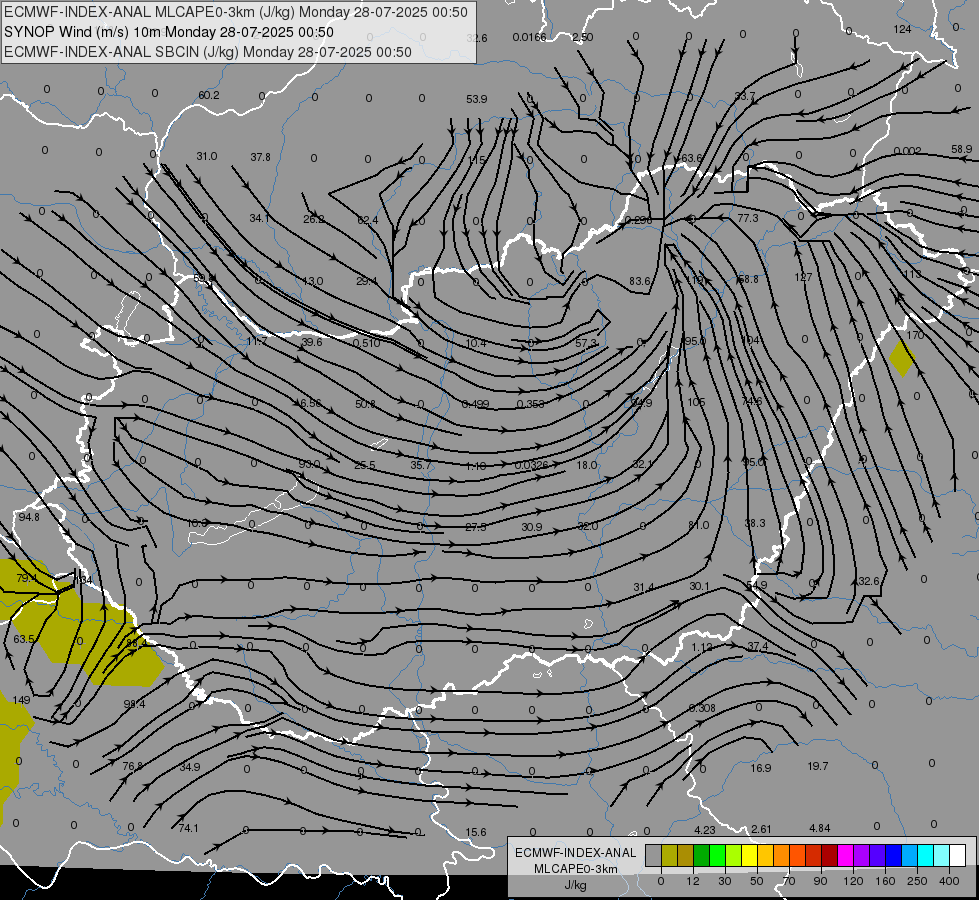This screenshot has width=979, height=900.
Task: Click the map value '0.0326'
Action: pyautogui.click(x=531, y=465)
